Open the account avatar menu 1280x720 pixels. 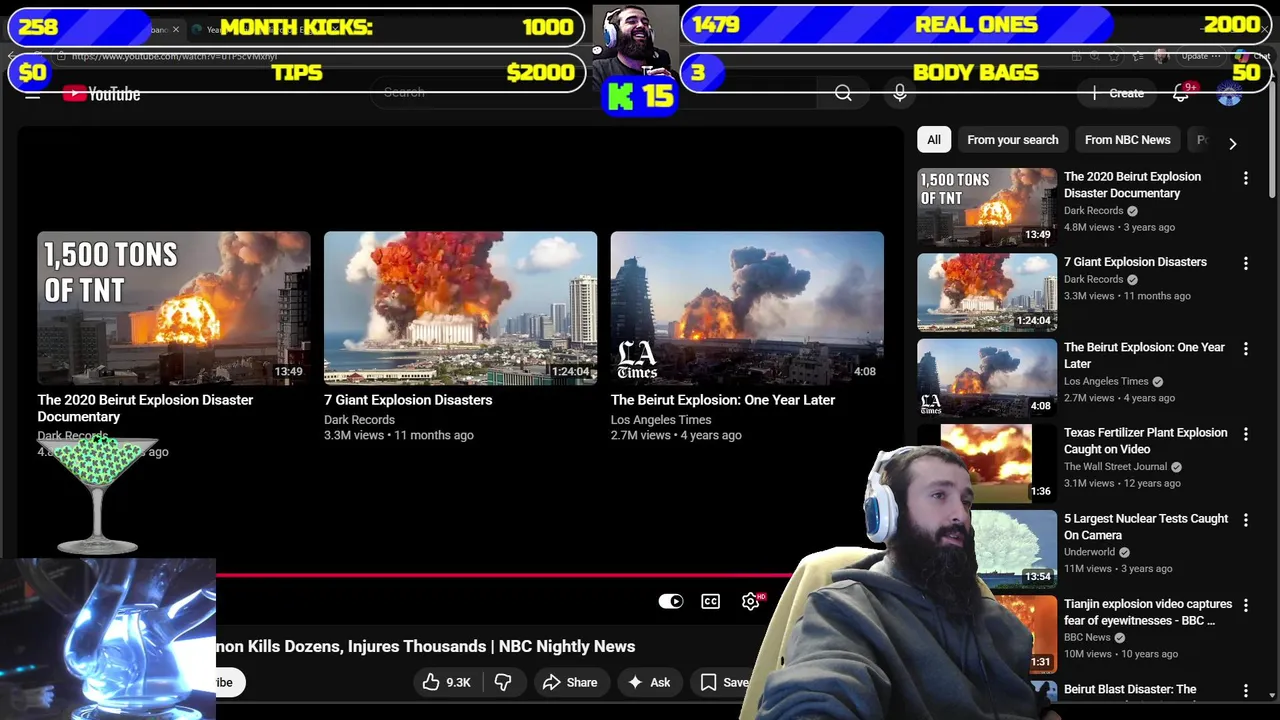point(1229,94)
